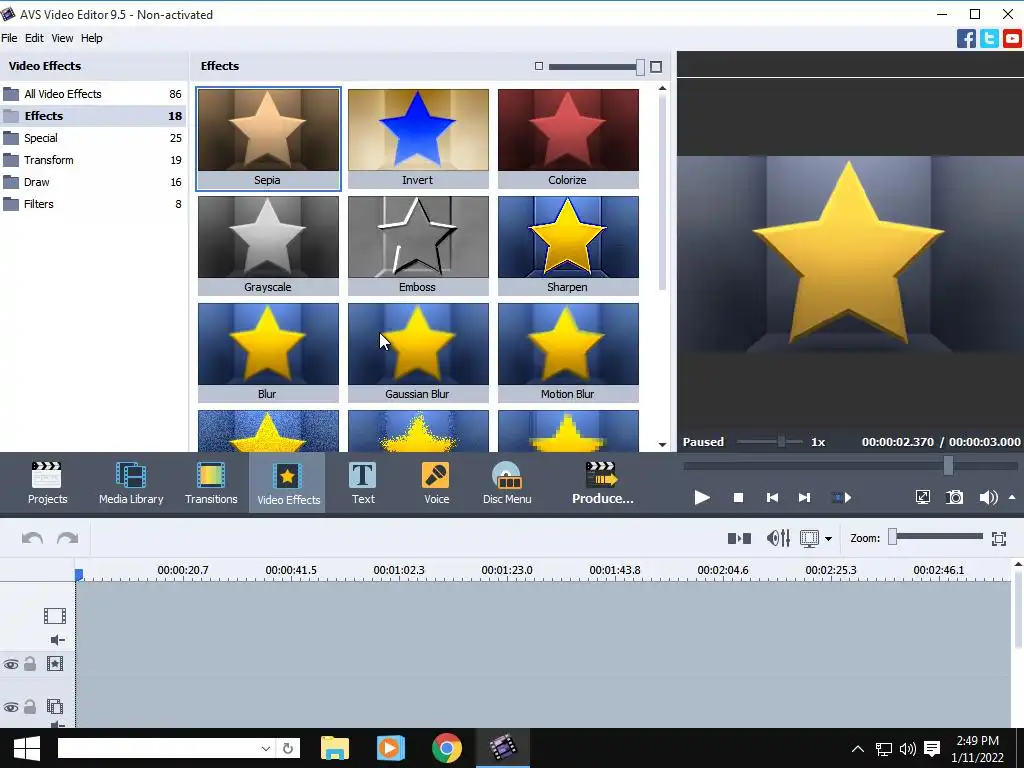Click the Produce button
The image size is (1024, 768).
pyautogui.click(x=602, y=483)
